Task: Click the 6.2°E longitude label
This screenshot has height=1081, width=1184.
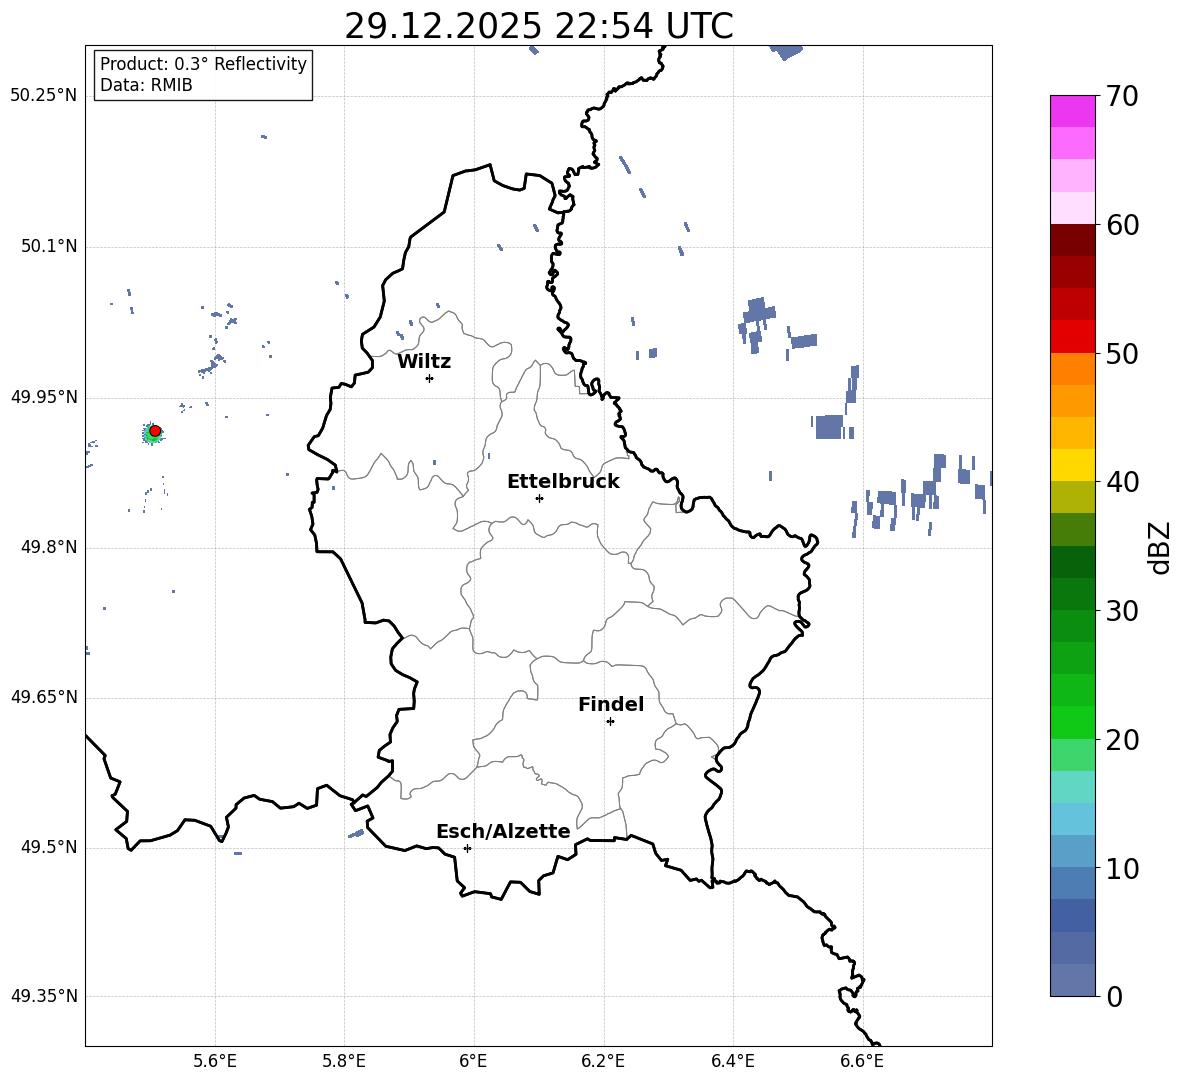Action: 603,1061
